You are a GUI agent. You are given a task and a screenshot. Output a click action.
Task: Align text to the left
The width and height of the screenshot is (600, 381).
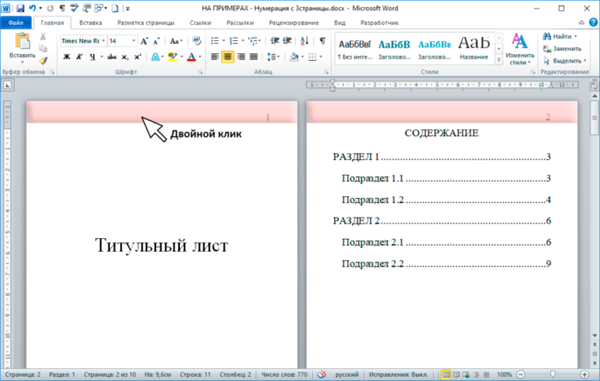pyautogui.click(x=215, y=57)
